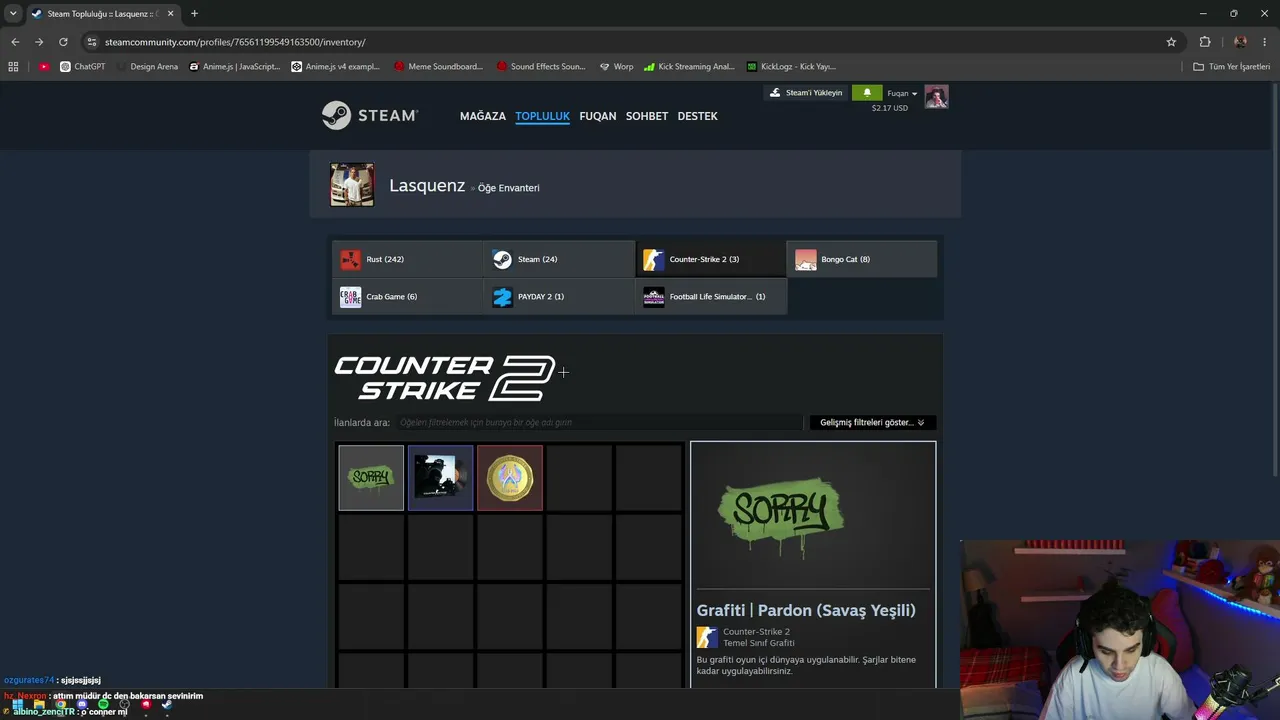This screenshot has height=720, width=1280.
Task: Open the MAĞAZA store menu
Action: 483,116
